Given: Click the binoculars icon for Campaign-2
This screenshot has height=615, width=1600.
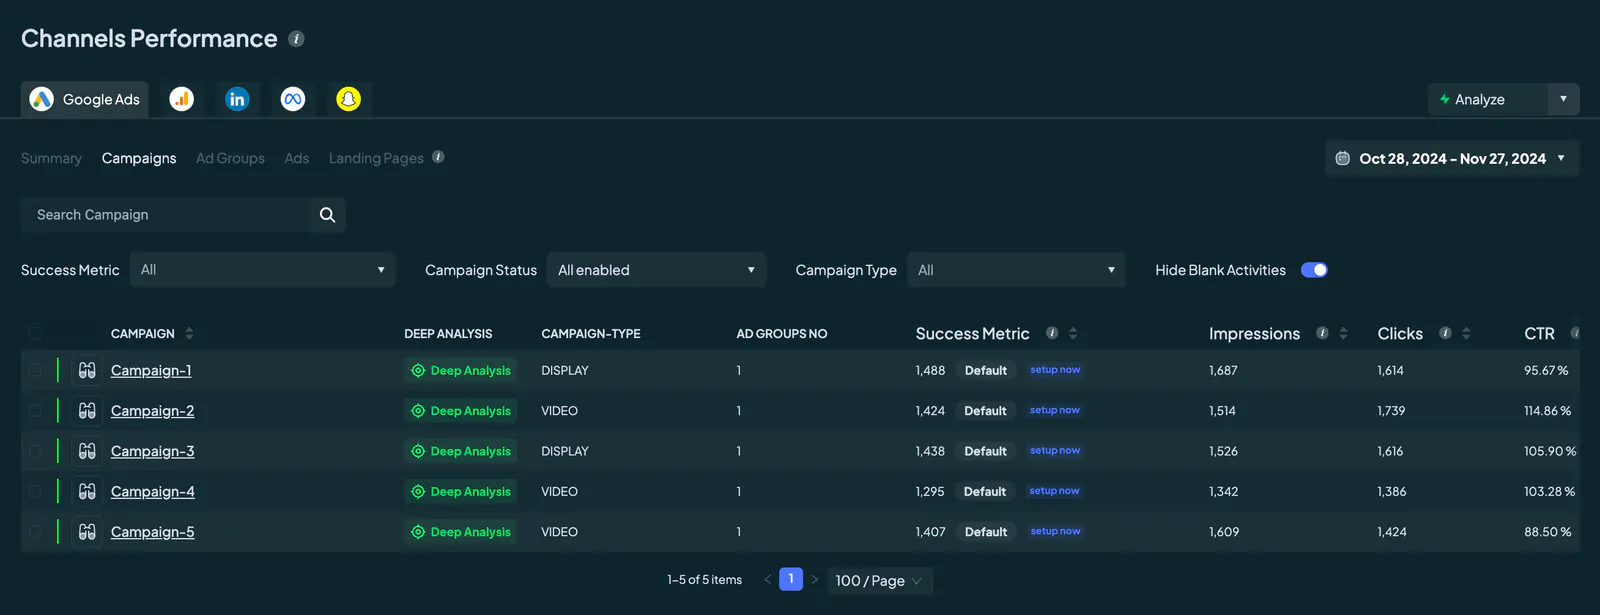Looking at the screenshot, I should pos(87,411).
